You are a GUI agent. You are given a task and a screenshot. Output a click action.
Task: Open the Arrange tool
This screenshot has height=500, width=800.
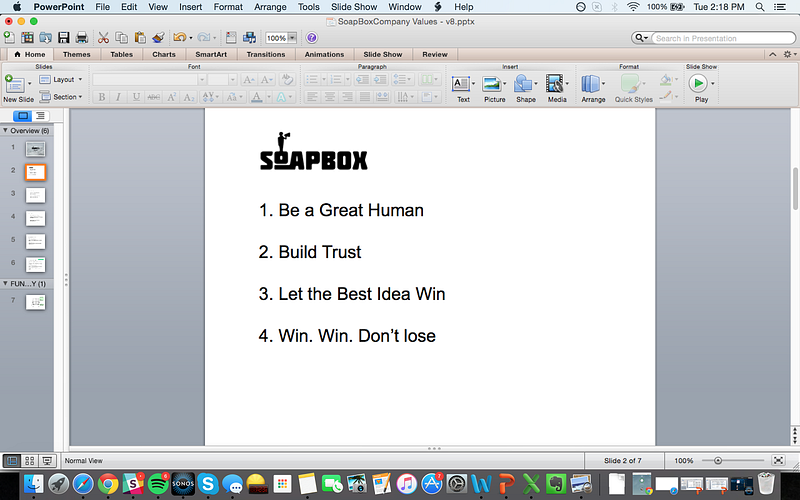[593, 88]
